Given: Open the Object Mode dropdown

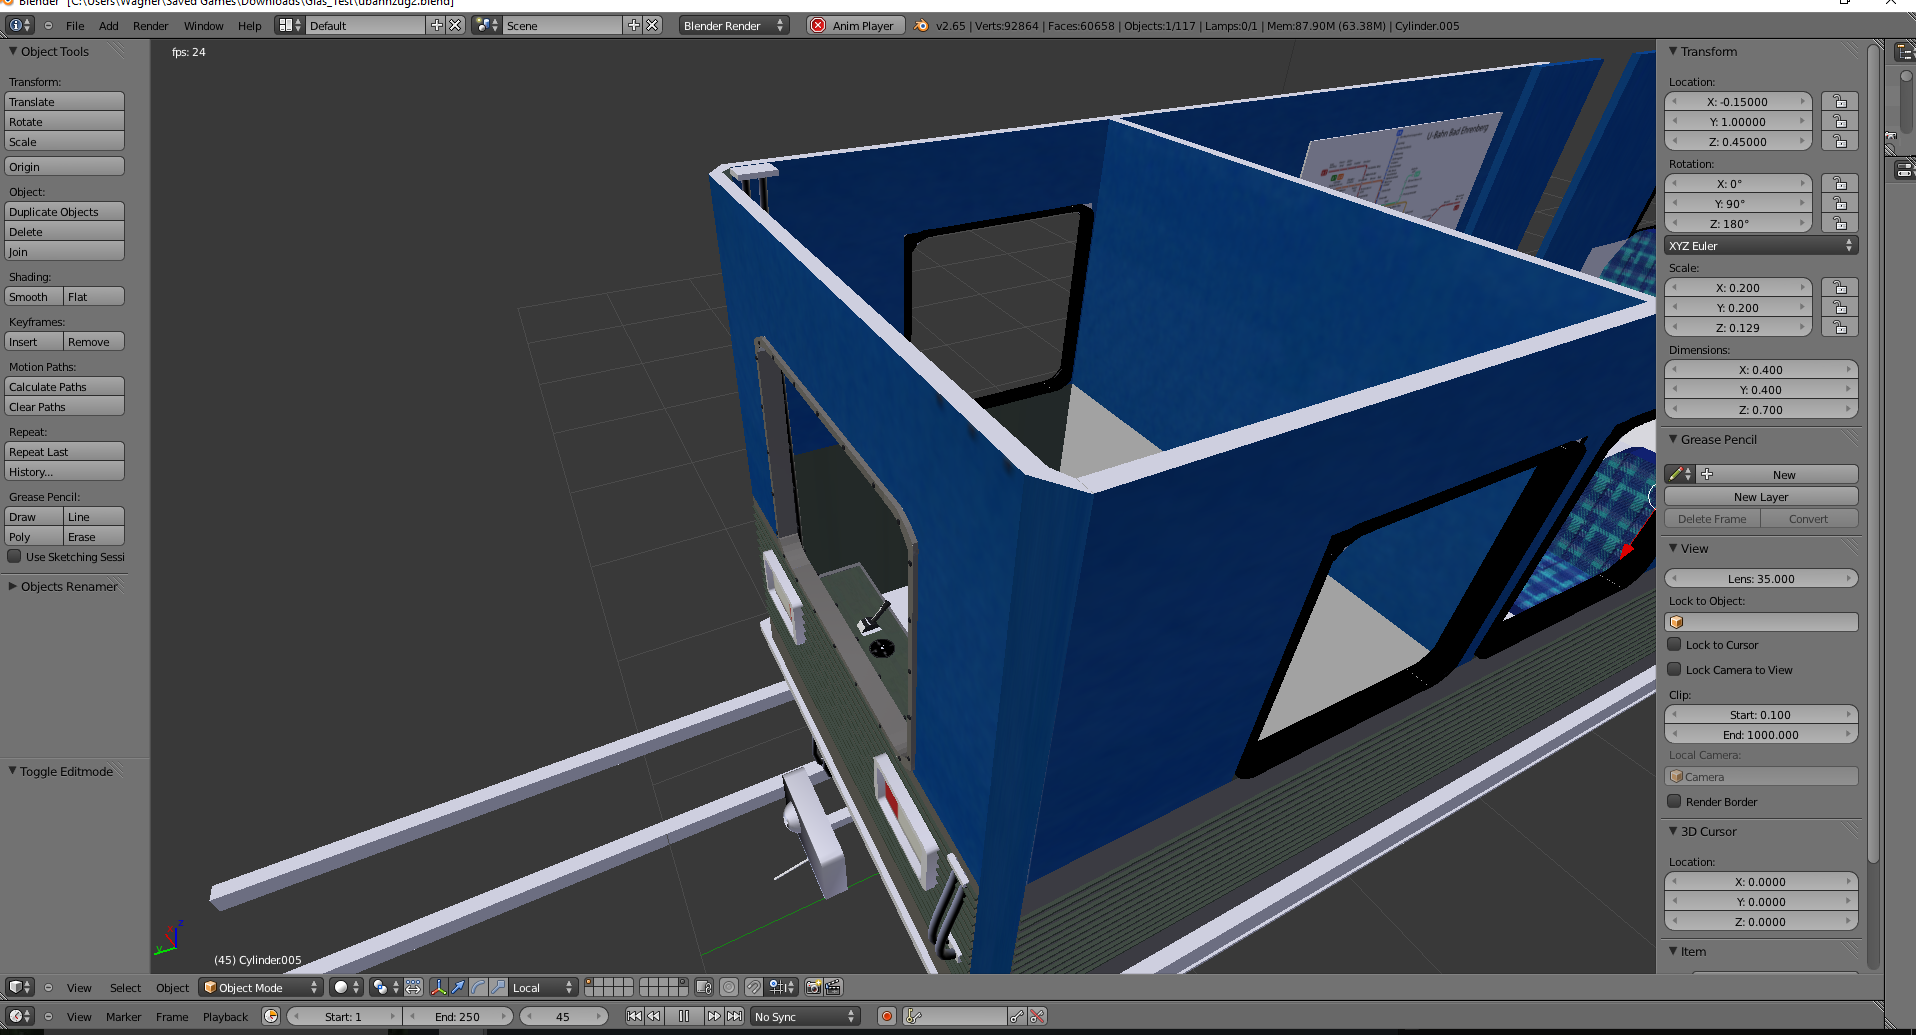Looking at the screenshot, I should click(261, 987).
